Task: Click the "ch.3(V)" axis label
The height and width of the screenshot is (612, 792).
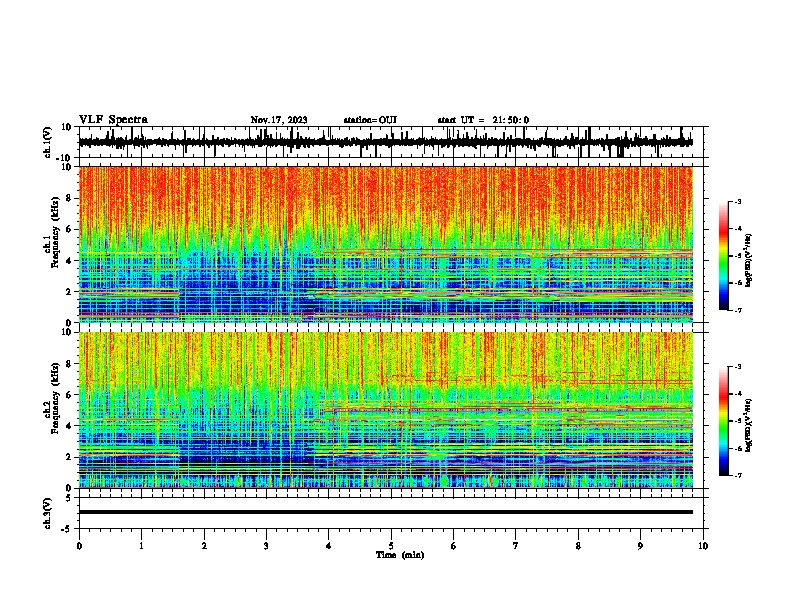Action: tap(48, 513)
